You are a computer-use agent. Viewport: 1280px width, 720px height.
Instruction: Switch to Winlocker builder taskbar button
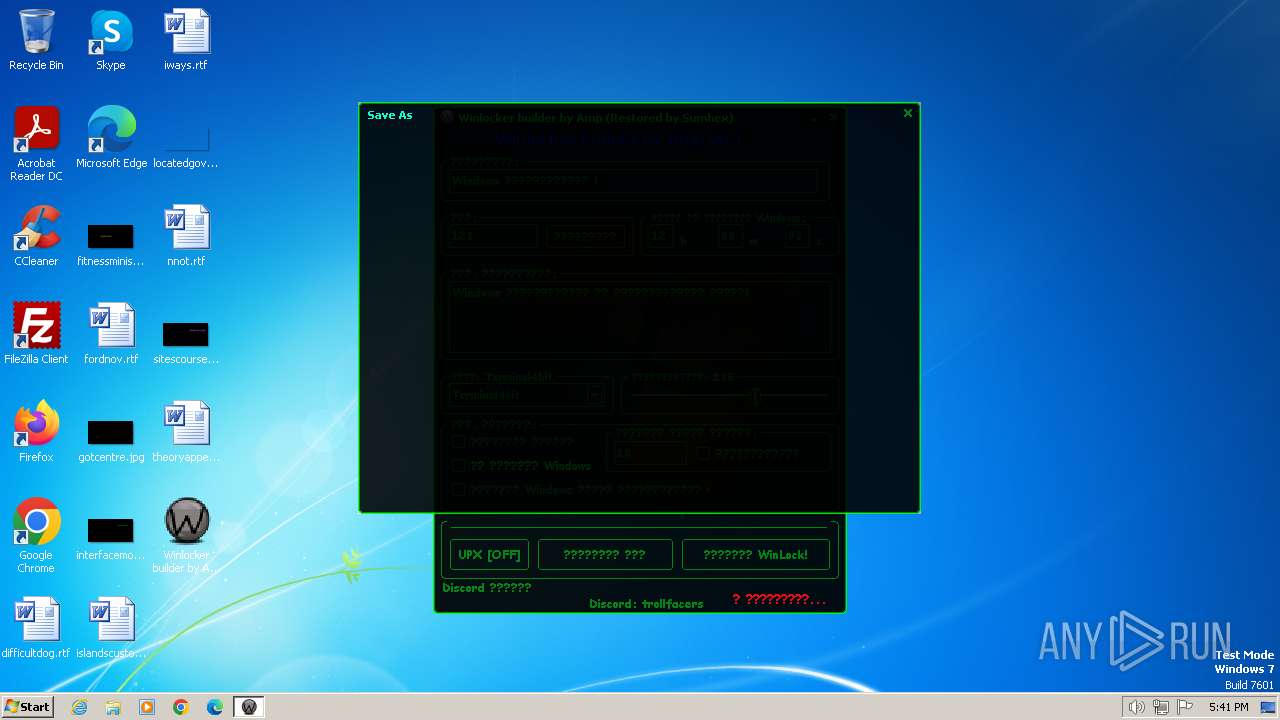pos(249,707)
